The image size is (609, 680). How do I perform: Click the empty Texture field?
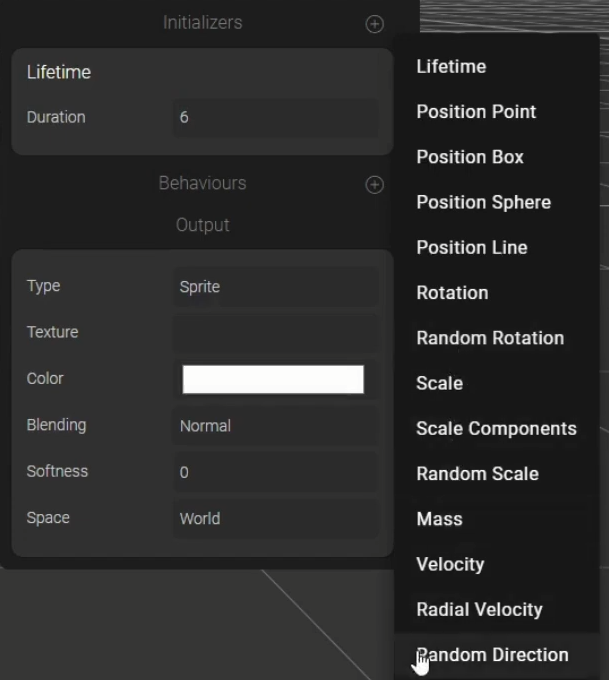pos(275,333)
